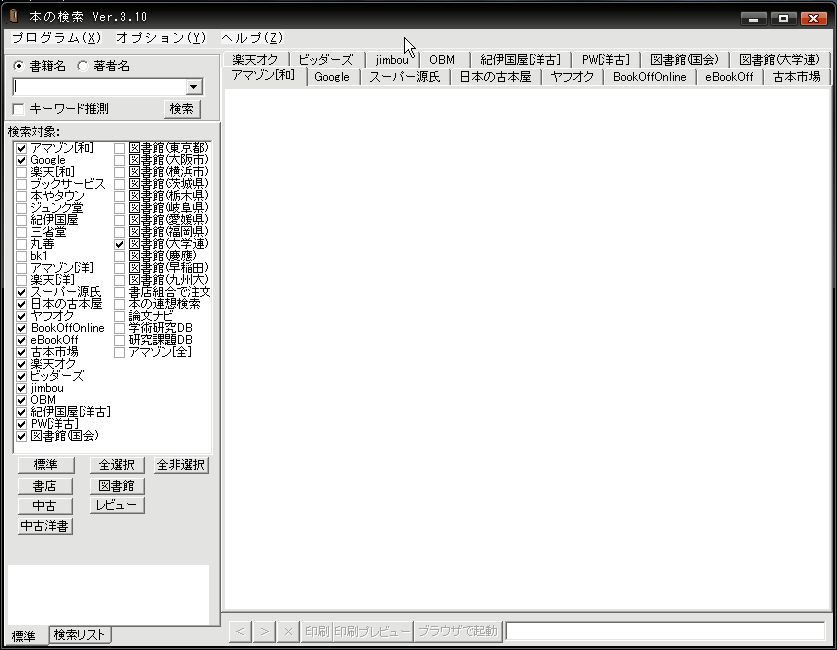837x650 pixels.
Task: Switch to the 図書館(国会) tab
Action: tap(684, 60)
